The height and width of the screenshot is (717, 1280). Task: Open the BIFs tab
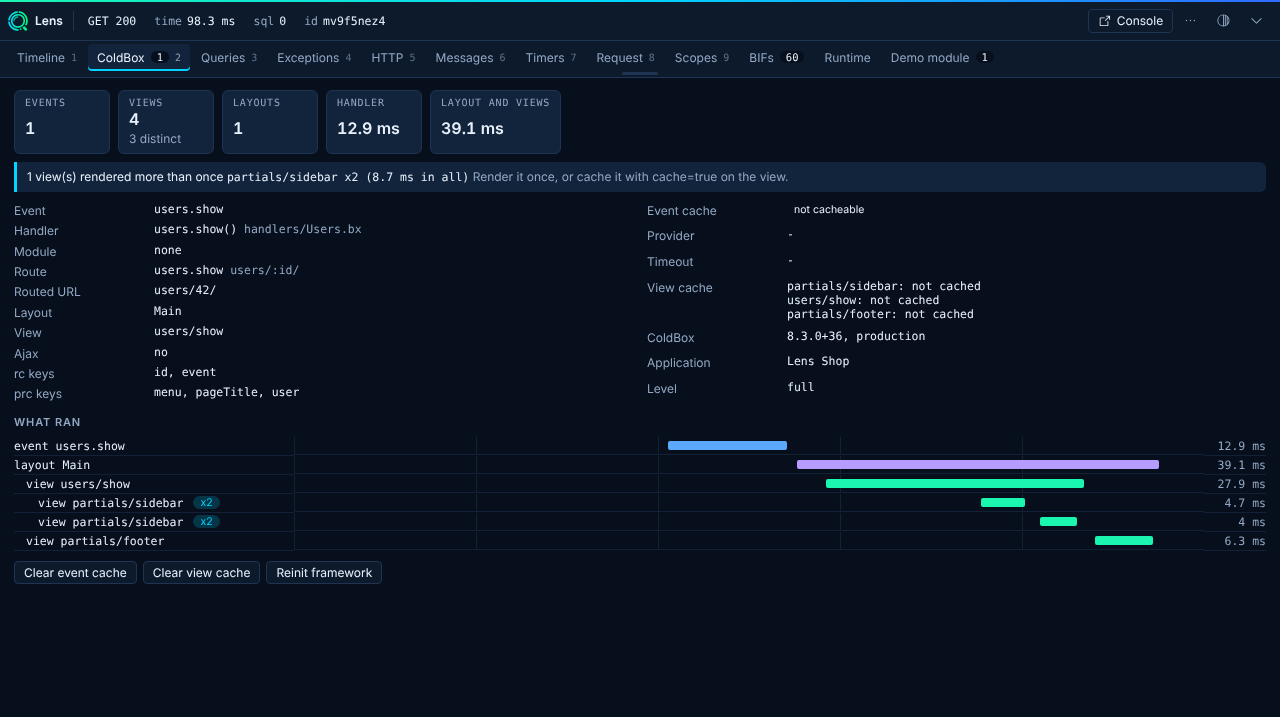click(775, 58)
